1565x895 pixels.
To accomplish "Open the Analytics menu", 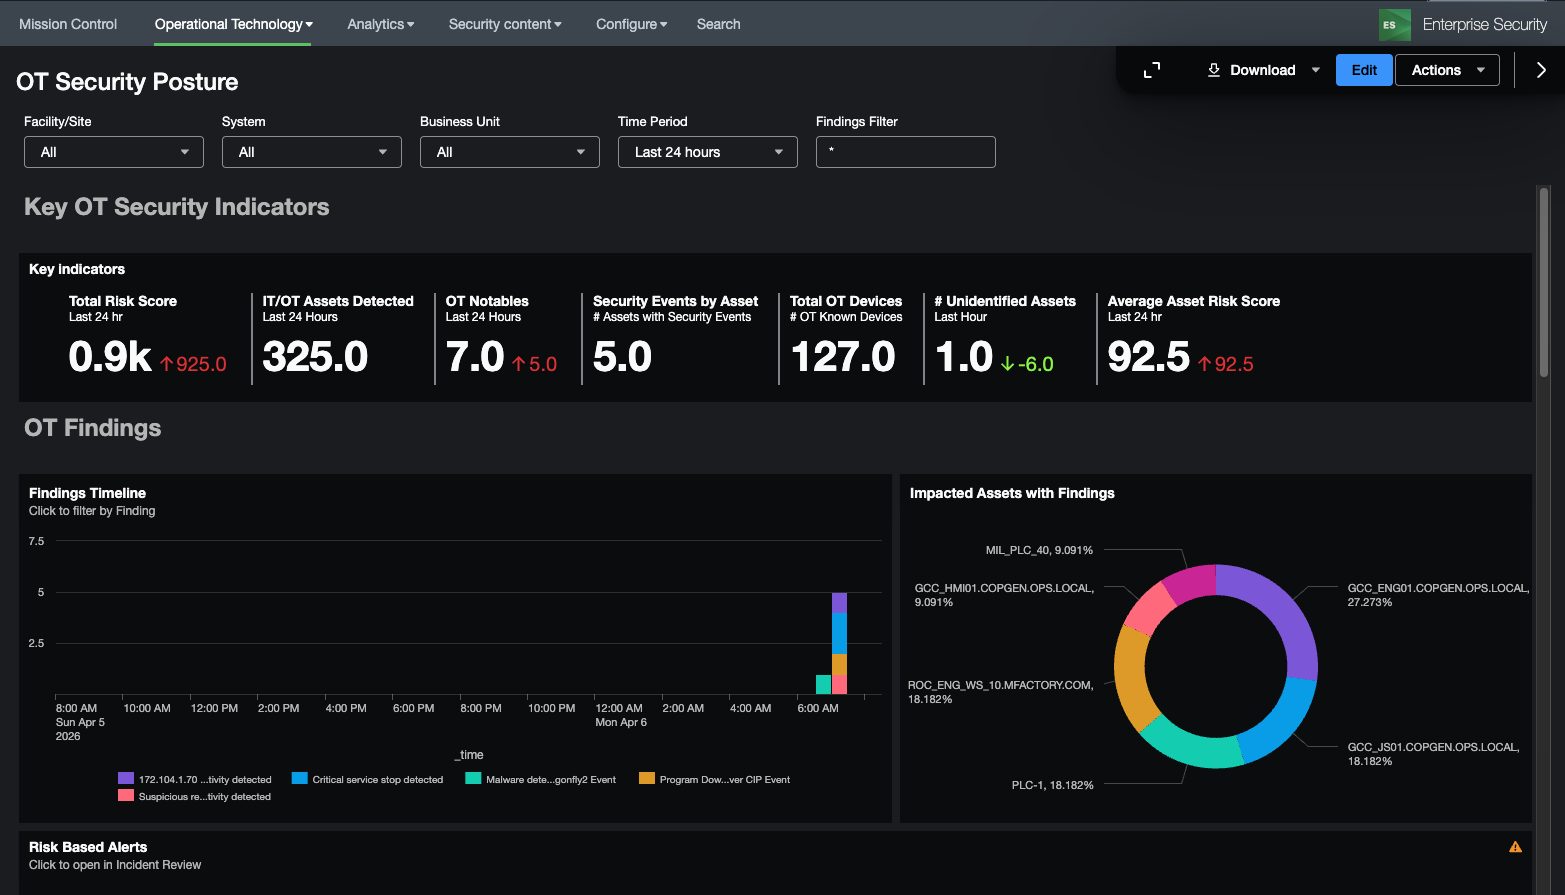I will (x=380, y=24).
